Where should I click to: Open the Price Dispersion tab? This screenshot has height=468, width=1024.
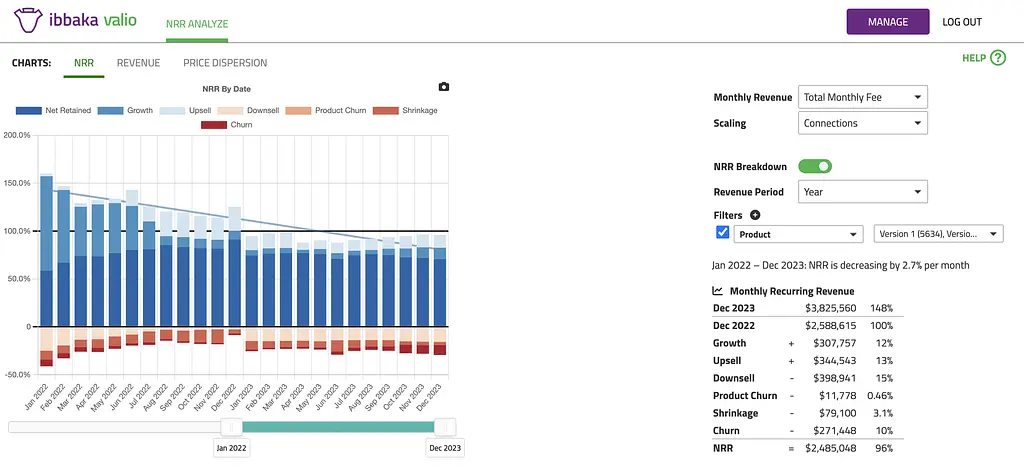(225, 63)
